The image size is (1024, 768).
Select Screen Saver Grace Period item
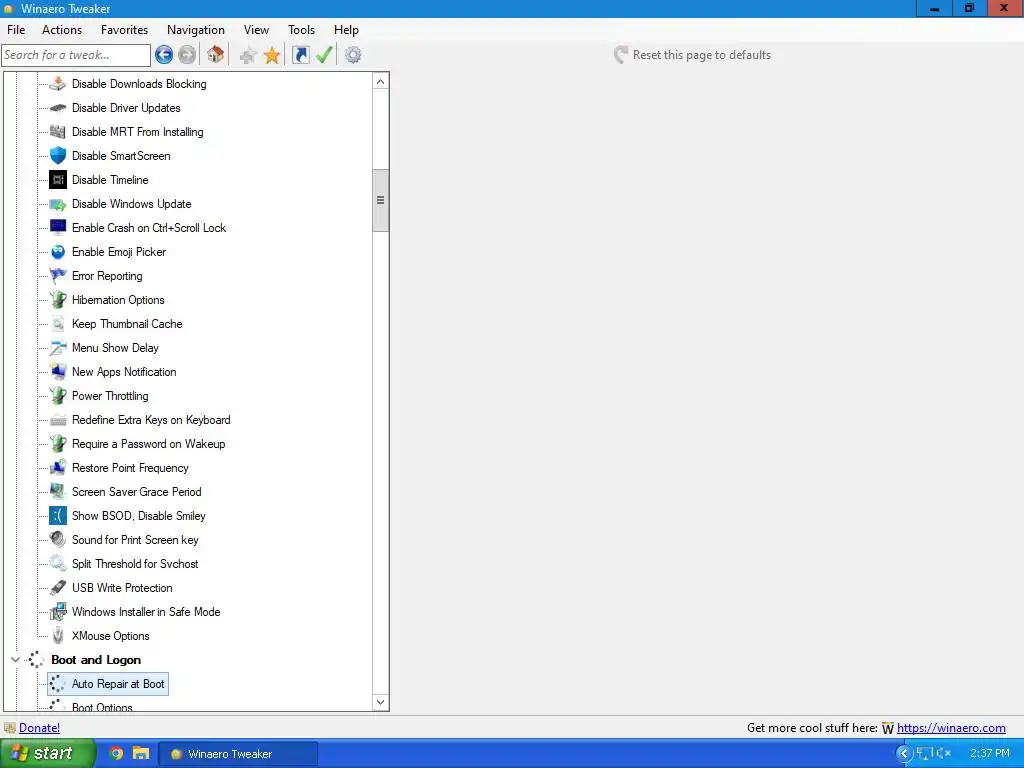pos(137,492)
